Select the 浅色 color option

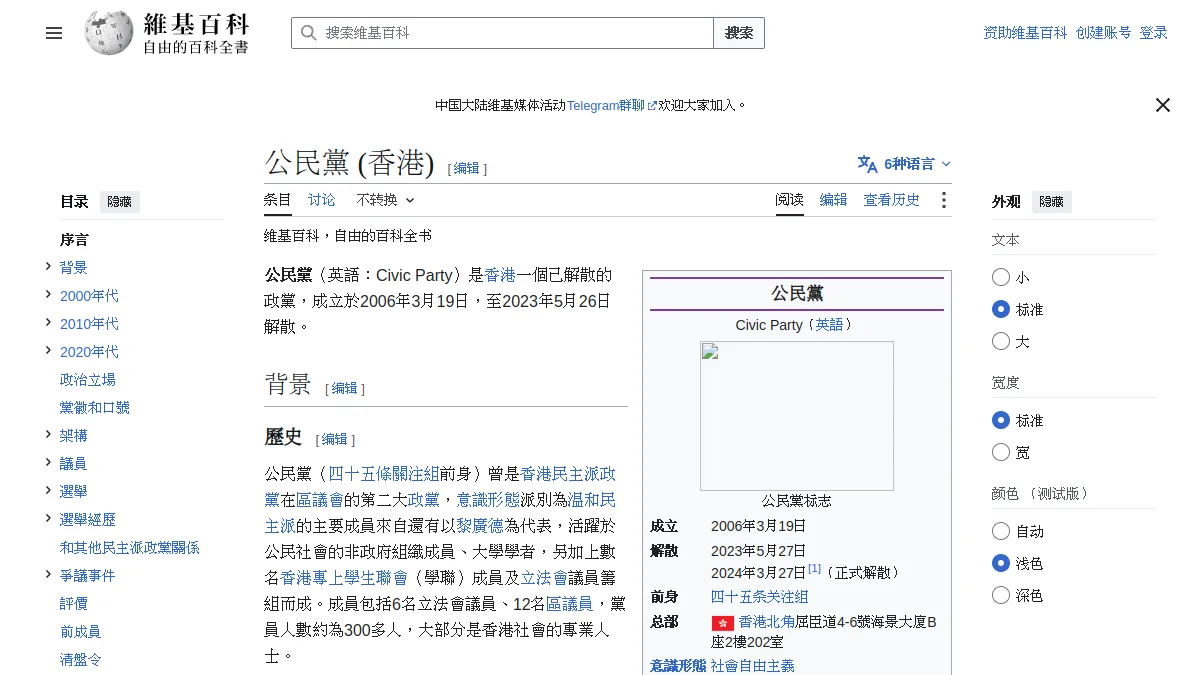[1001, 563]
